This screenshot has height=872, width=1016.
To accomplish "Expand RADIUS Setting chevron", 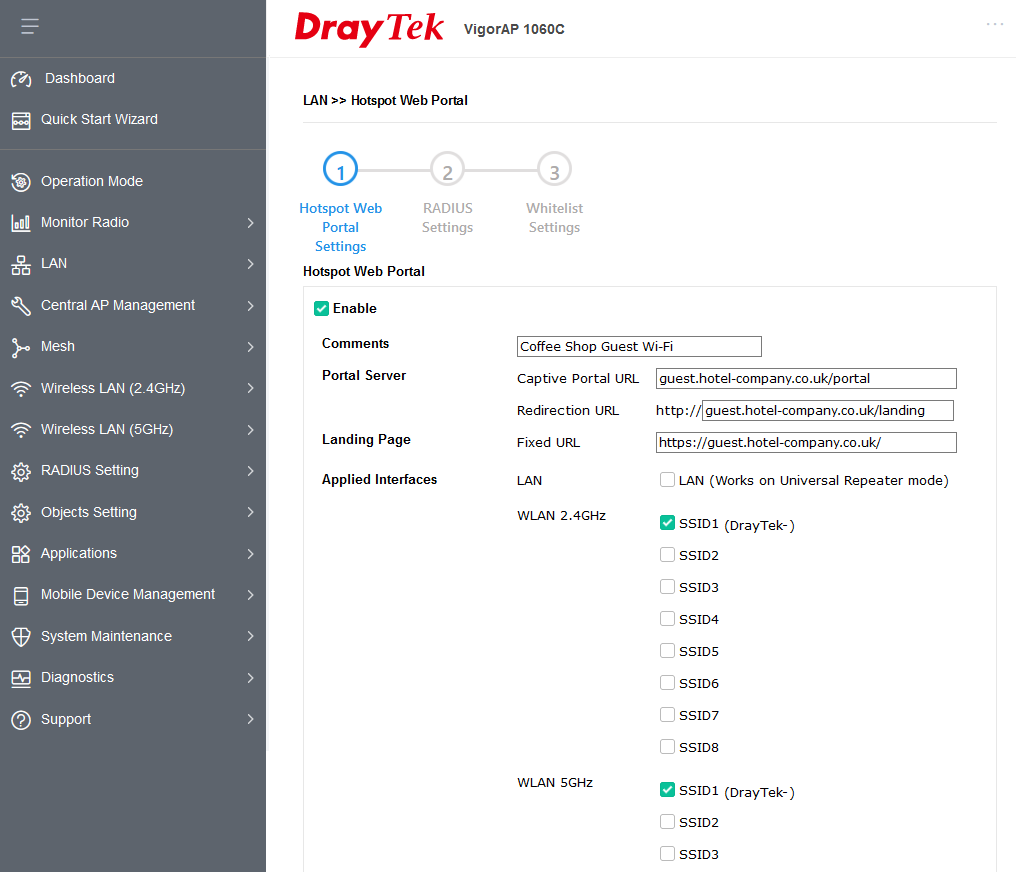I will tap(250, 471).
